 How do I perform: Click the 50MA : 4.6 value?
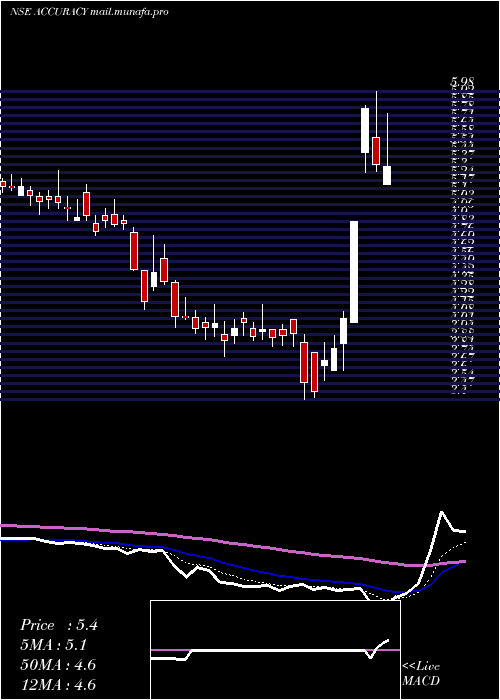pyautogui.click(x=58, y=665)
